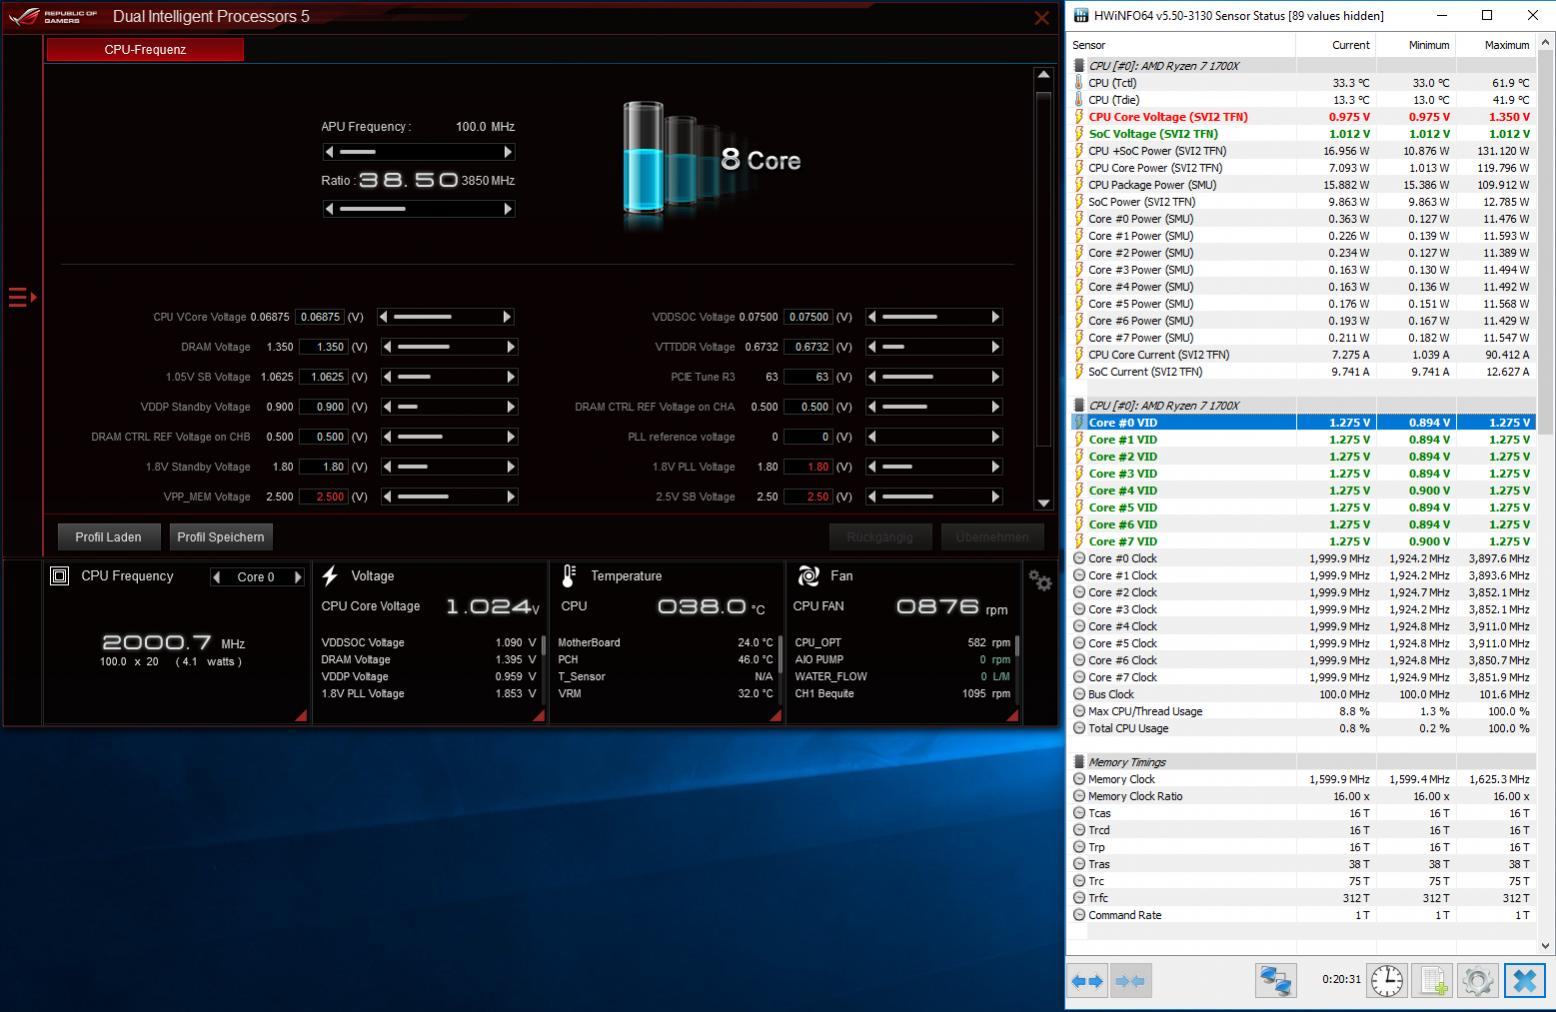1556x1012 pixels.
Task: Decrease CPU Ratio with left arrow
Action: coord(329,209)
